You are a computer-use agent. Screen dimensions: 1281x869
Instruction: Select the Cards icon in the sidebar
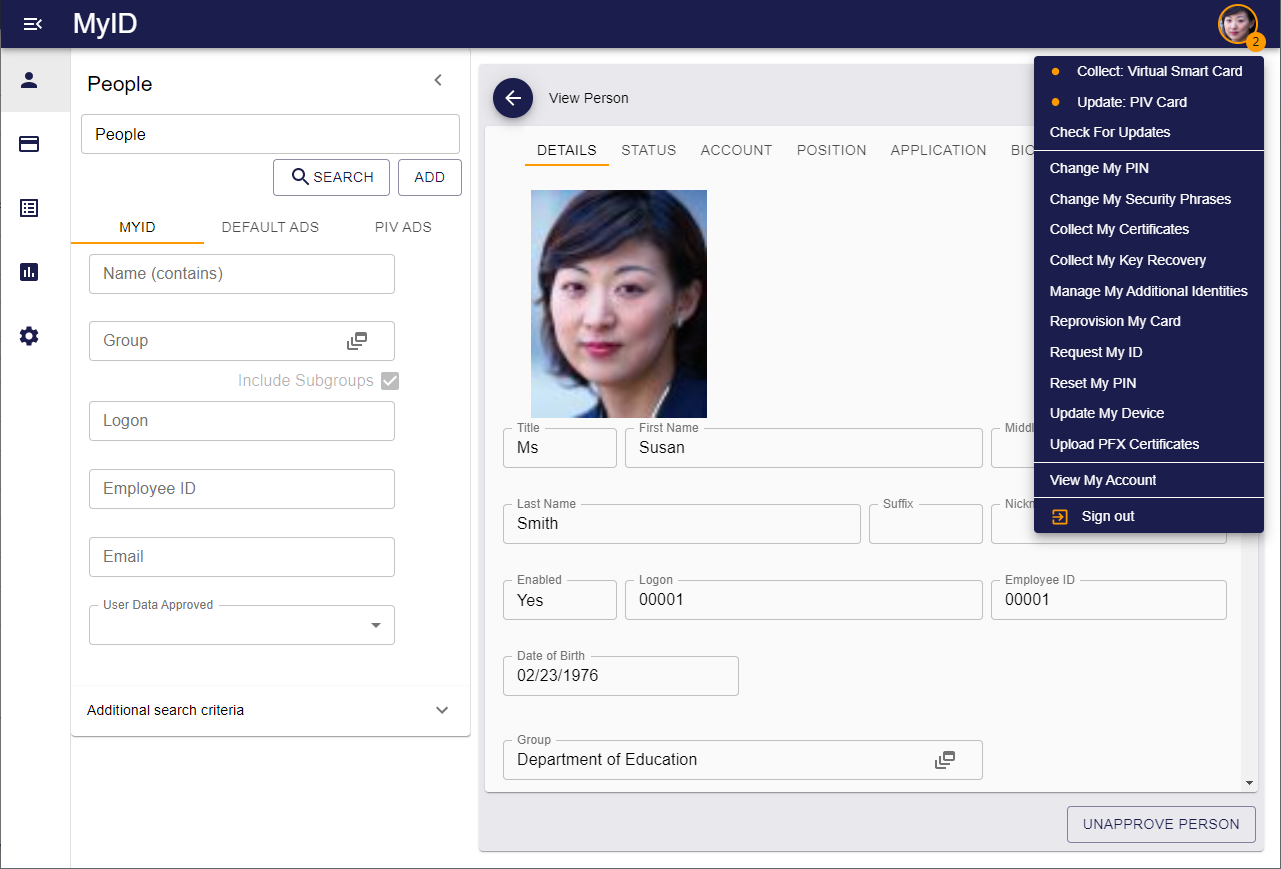[28, 144]
